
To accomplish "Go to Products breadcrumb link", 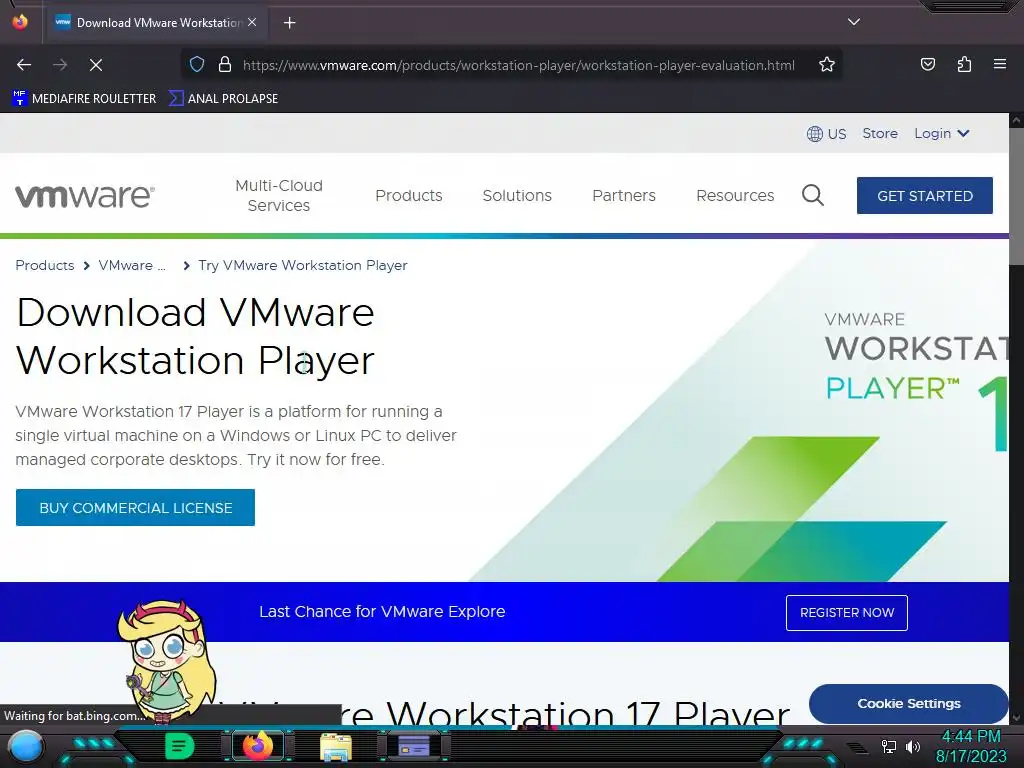I will click(x=44, y=265).
